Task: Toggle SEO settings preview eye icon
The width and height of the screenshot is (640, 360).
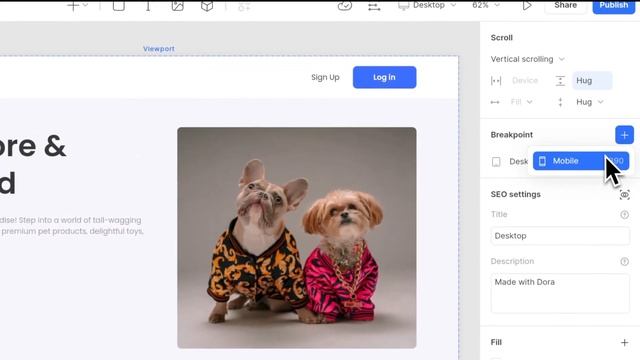Action: pyautogui.click(x=624, y=195)
